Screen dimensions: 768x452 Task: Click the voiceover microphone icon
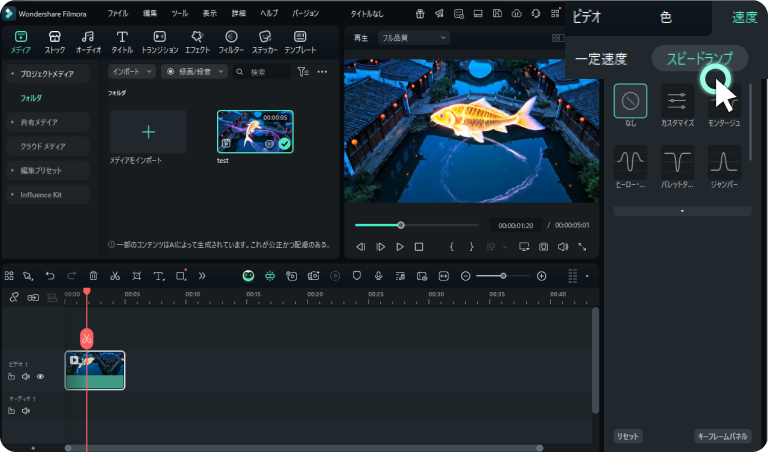(x=379, y=276)
